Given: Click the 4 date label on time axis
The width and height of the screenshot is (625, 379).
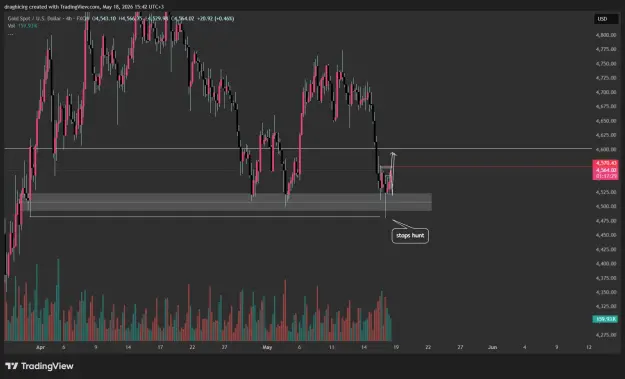Looking at the screenshot, I should 525,348.
